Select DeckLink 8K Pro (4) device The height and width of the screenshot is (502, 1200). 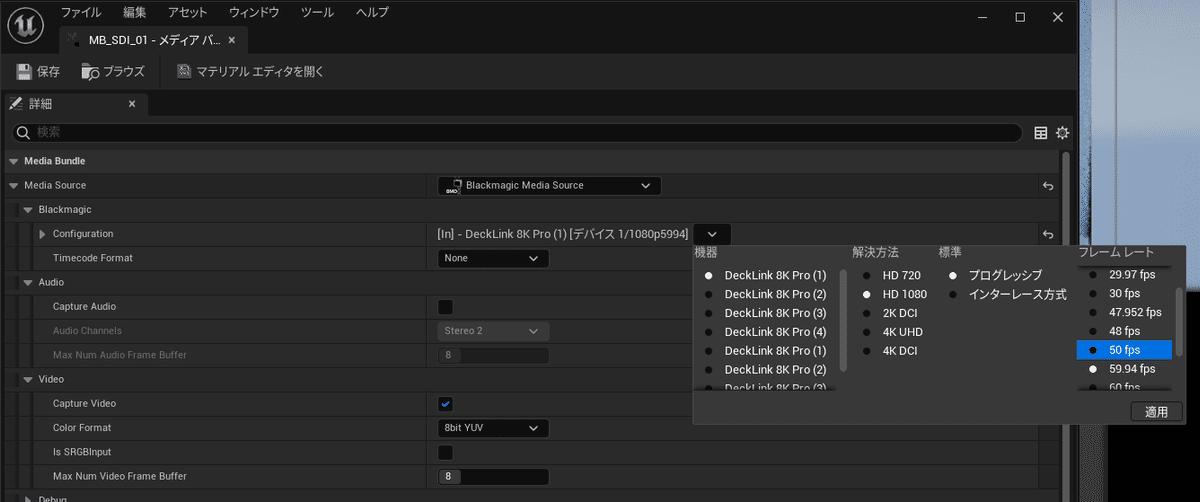click(767, 332)
